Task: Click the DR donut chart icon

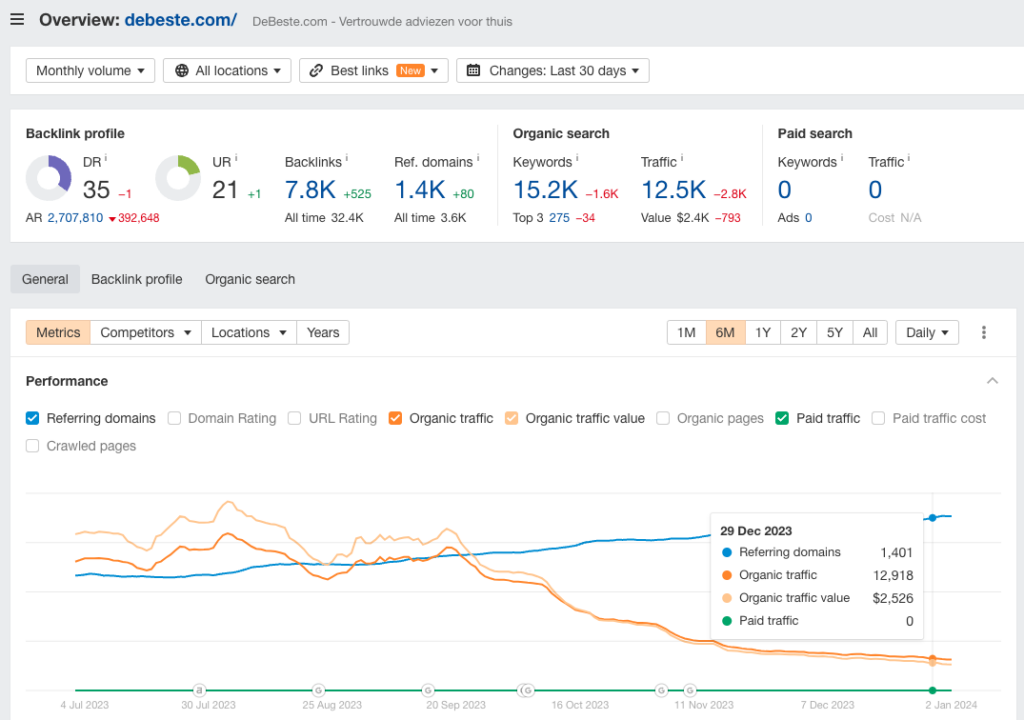Action: [48, 179]
